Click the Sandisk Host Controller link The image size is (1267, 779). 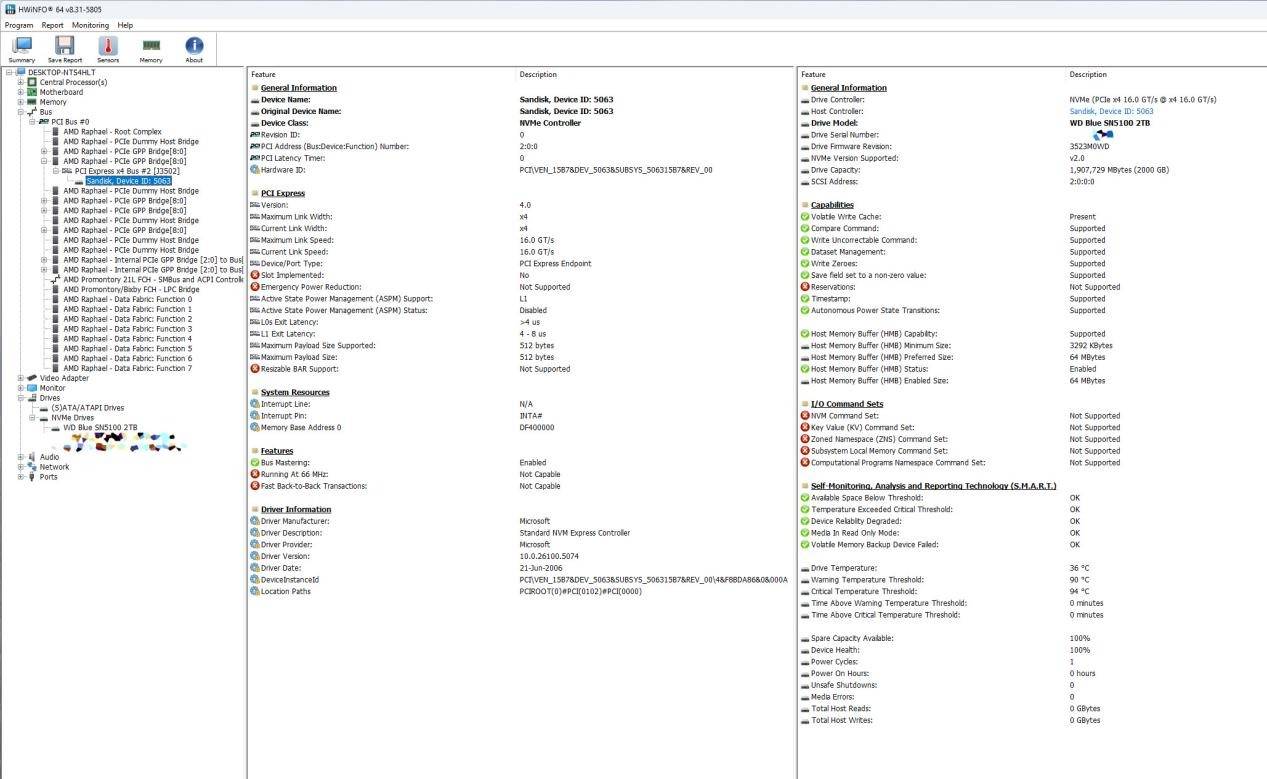[1111, 111]
